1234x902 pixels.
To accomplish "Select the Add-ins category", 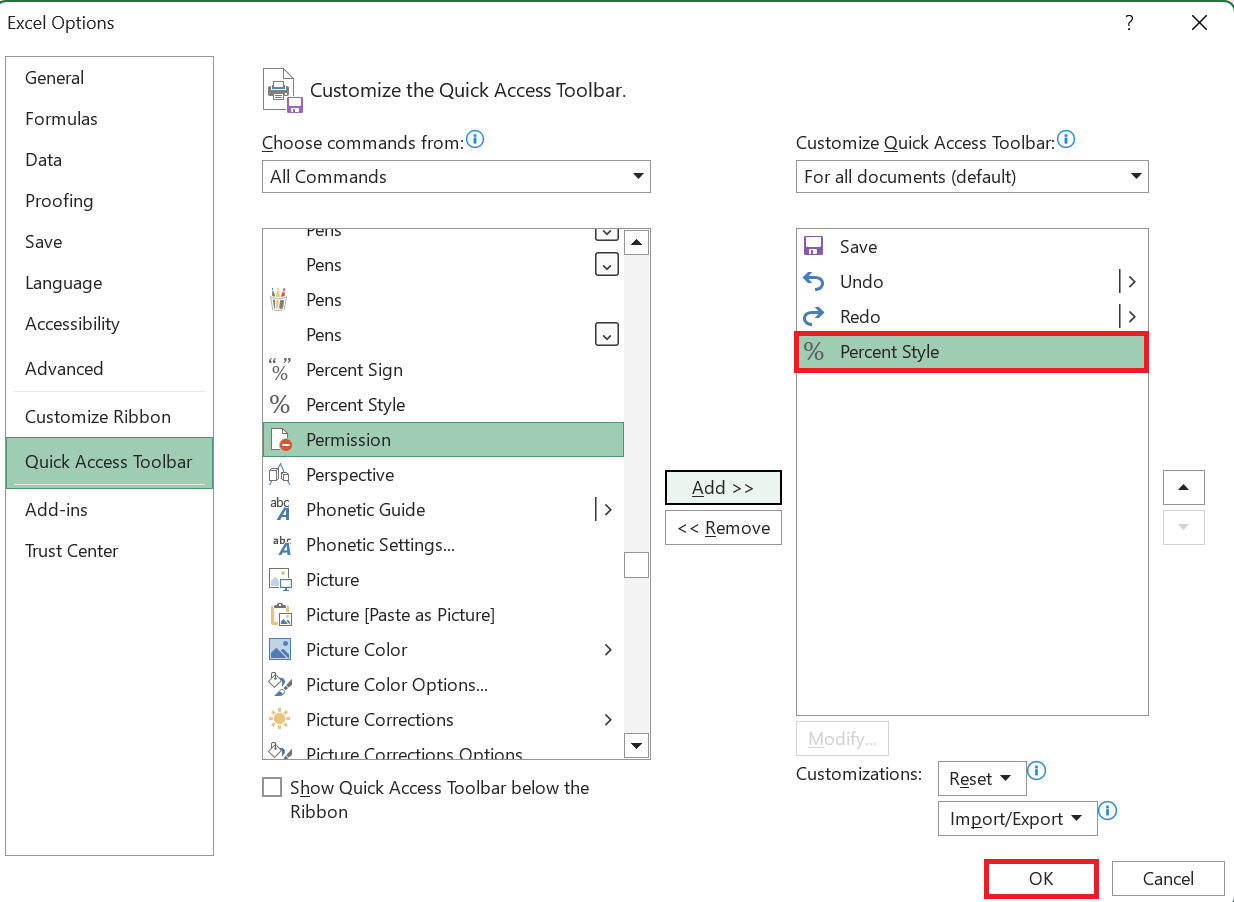I will pos(109,510).
